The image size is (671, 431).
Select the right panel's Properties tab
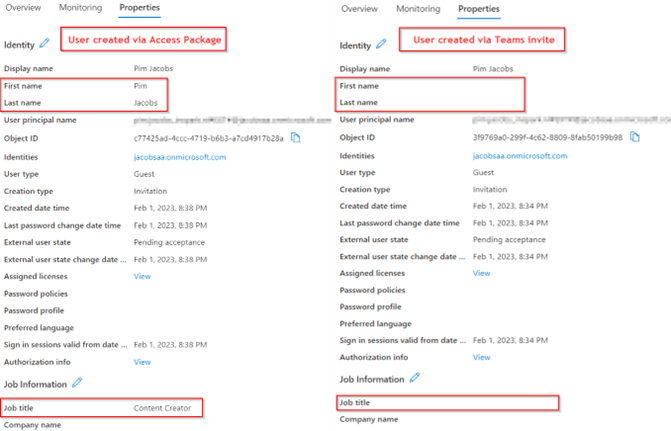coord(478,9)
